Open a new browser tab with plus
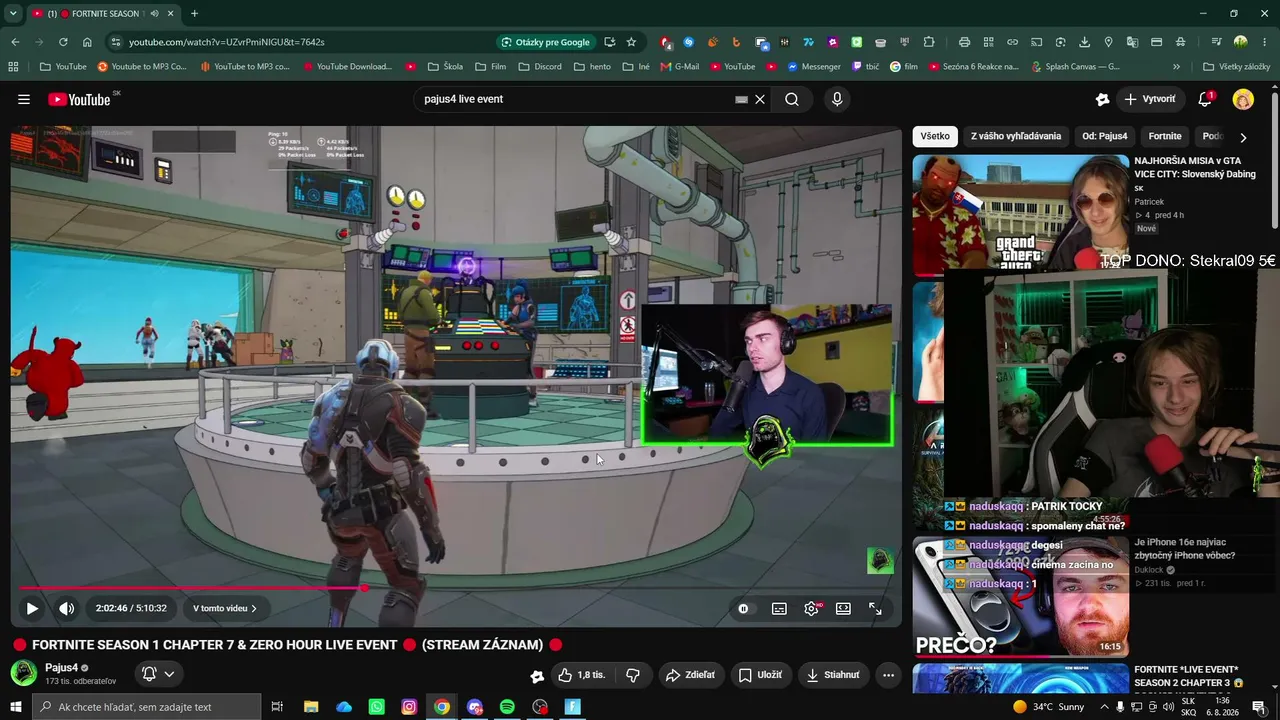The image size is (1280, 720). [x=194, y=14]
